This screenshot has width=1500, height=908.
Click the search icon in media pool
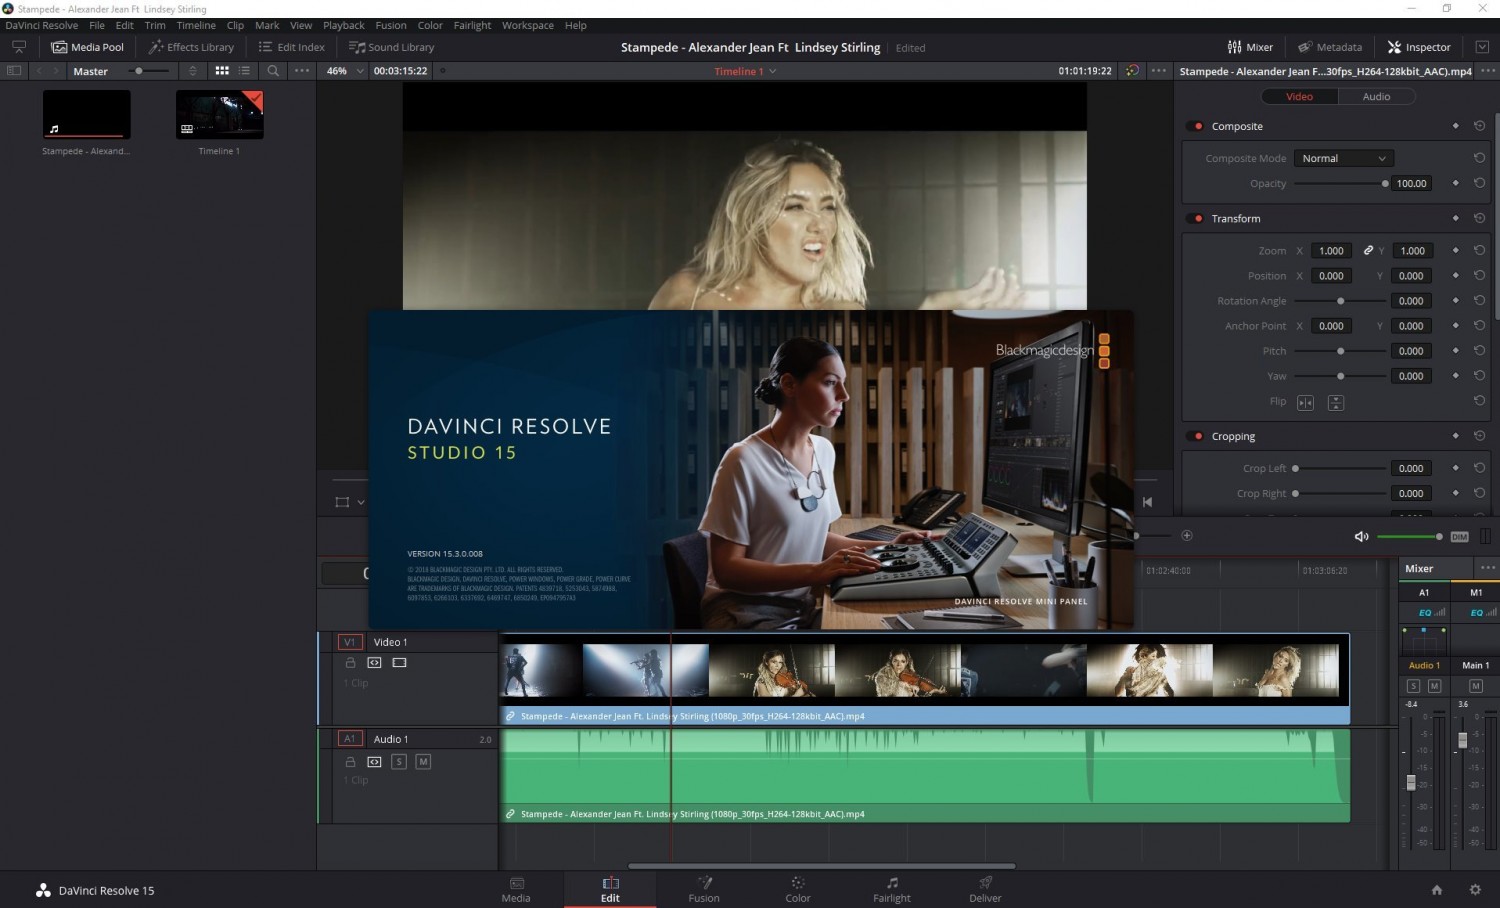point(273,71)
